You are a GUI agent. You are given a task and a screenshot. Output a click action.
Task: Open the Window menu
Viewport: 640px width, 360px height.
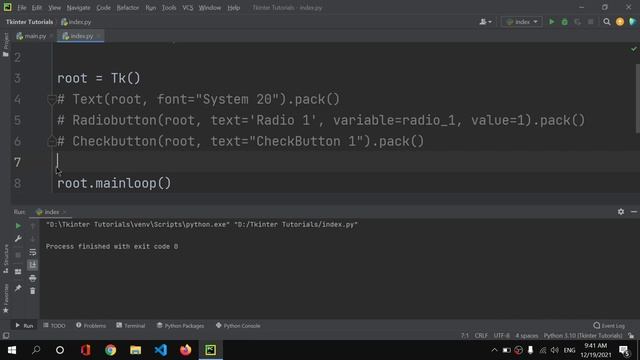(x=210, y=8)
